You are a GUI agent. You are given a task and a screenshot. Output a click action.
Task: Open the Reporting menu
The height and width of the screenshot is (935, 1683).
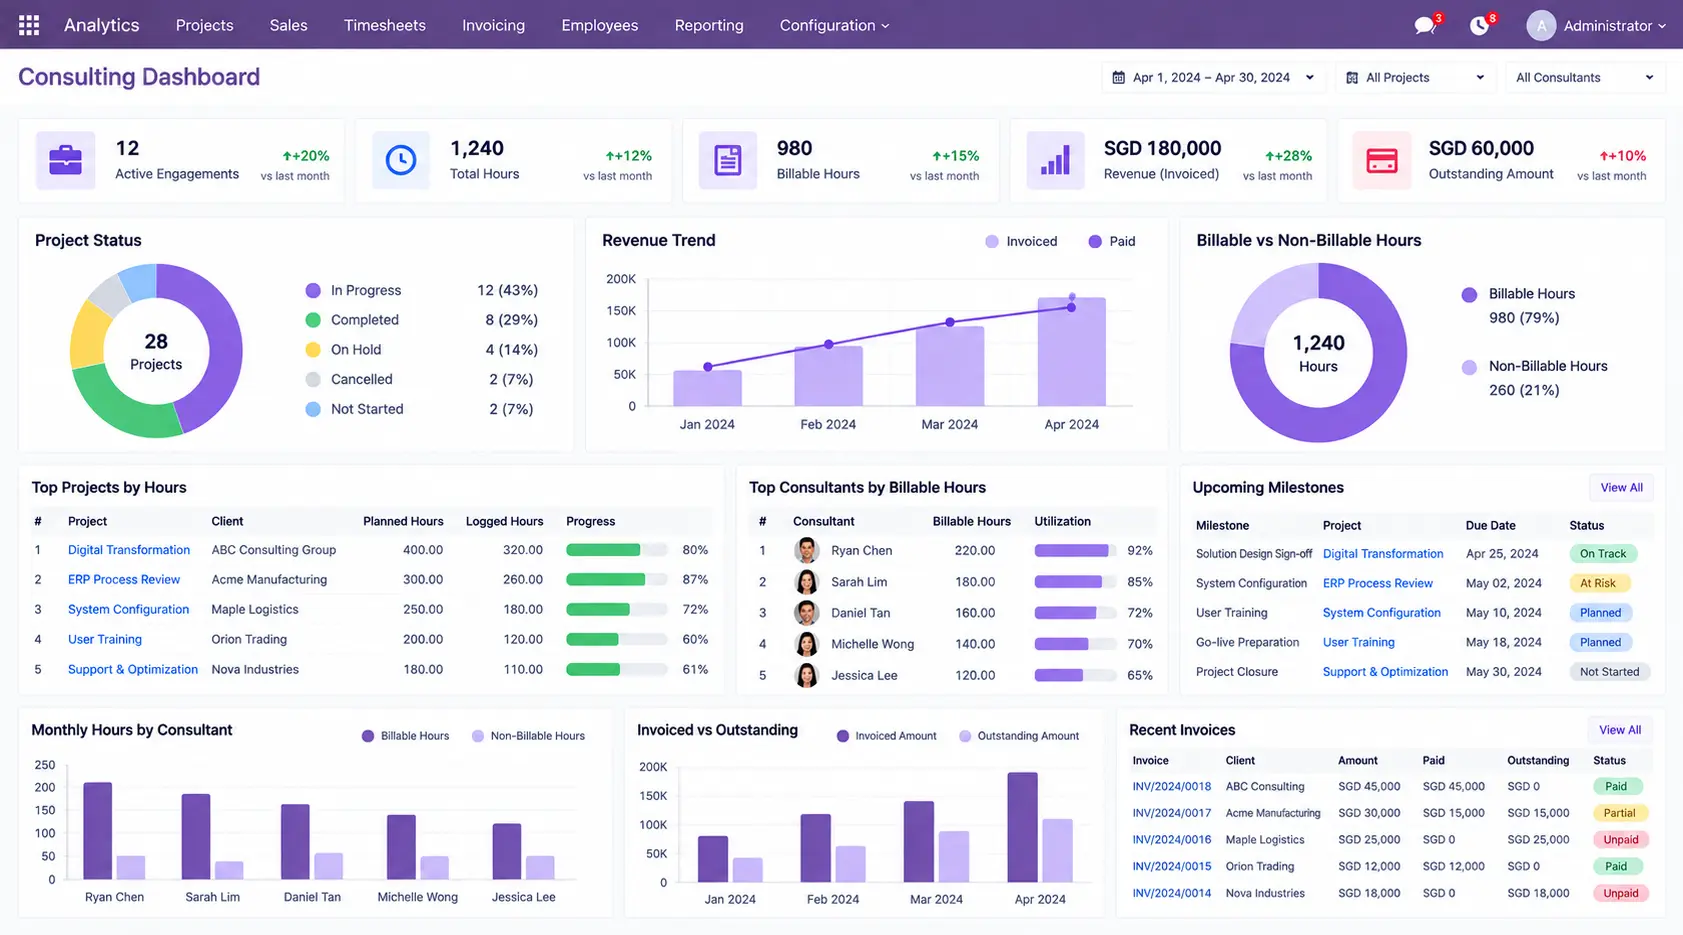709,25
